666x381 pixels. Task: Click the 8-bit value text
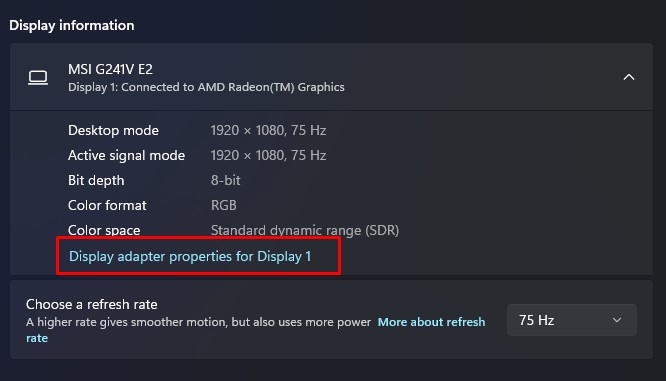coord(226,180)
